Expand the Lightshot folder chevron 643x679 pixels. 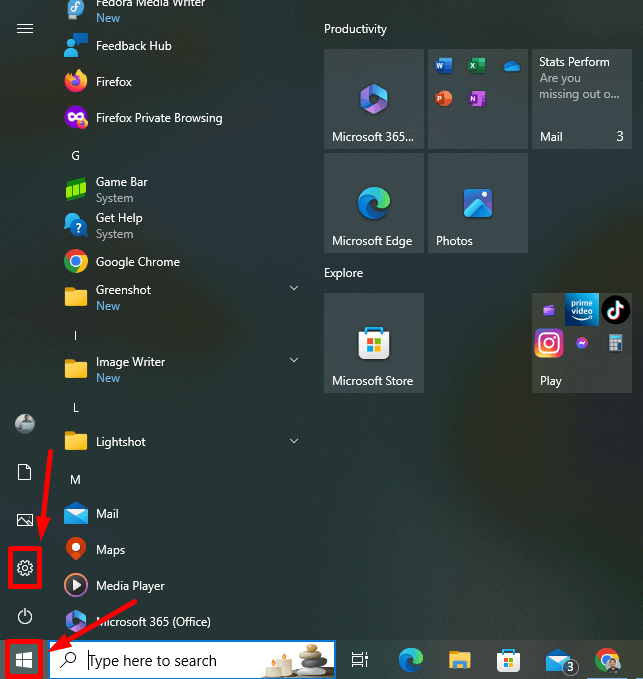[x=294, y=441]
